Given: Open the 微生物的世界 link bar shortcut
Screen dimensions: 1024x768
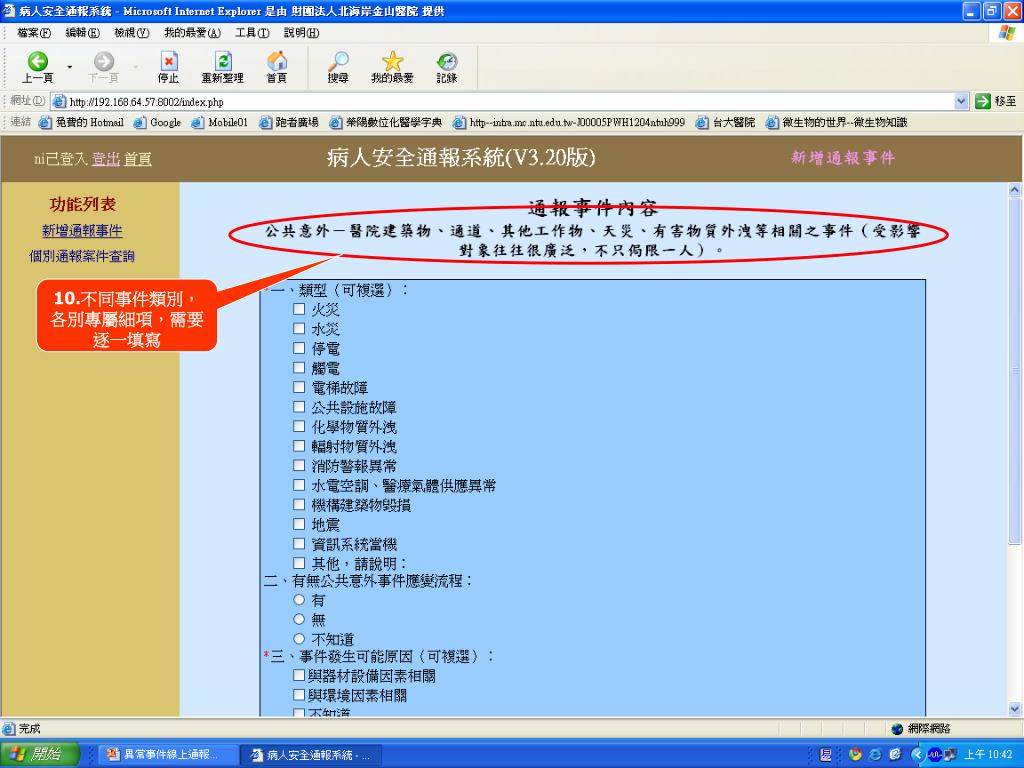Looking at the screenshot, I should pyautogui.click(x=837, y=122).
